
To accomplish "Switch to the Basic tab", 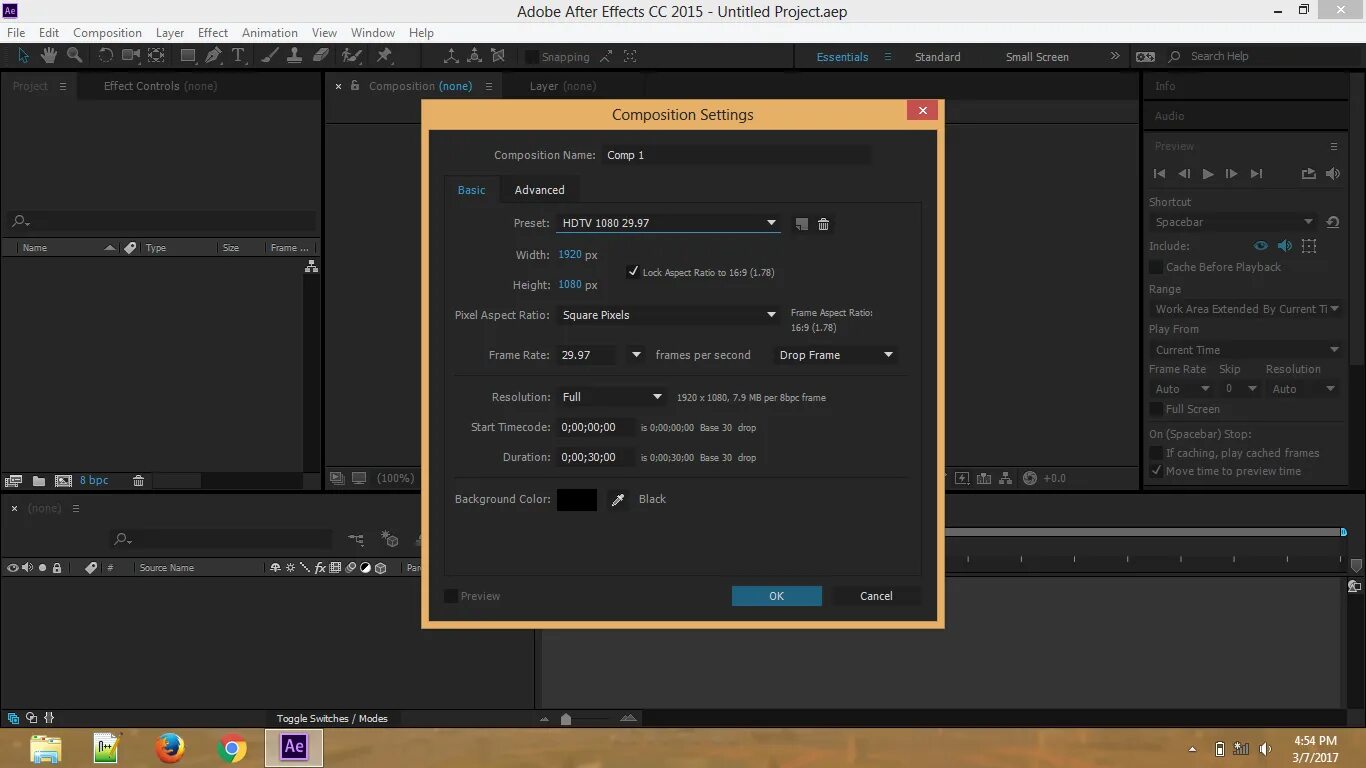I will (x=472, y=190).
